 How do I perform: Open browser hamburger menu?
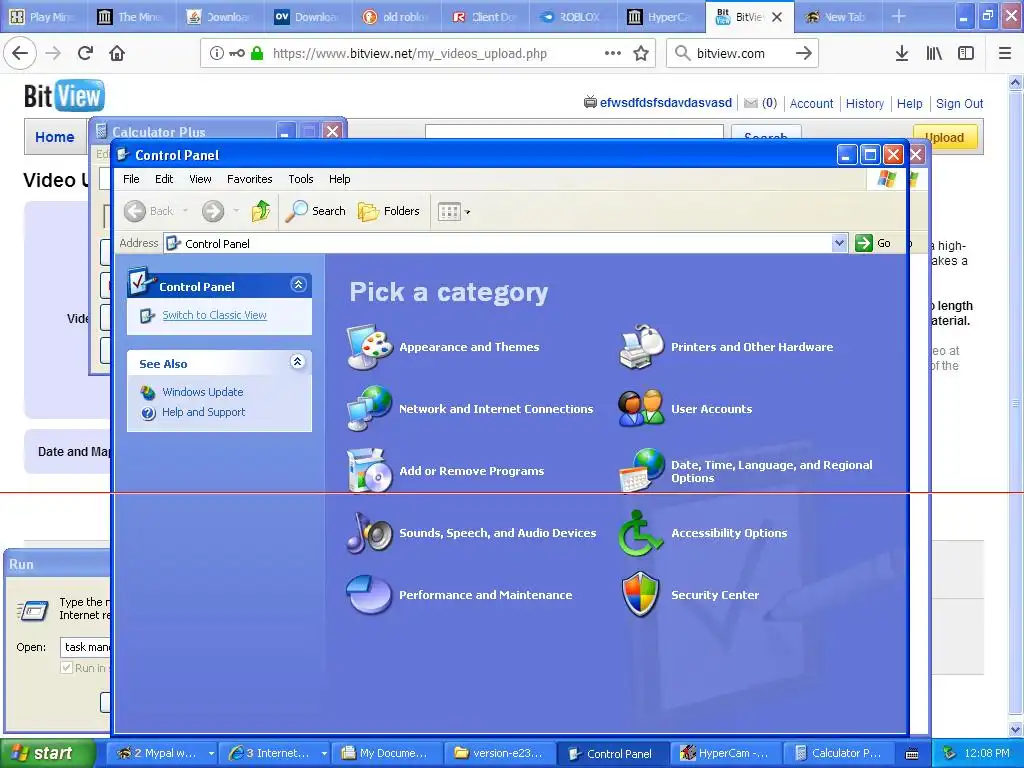point(1005,53)
